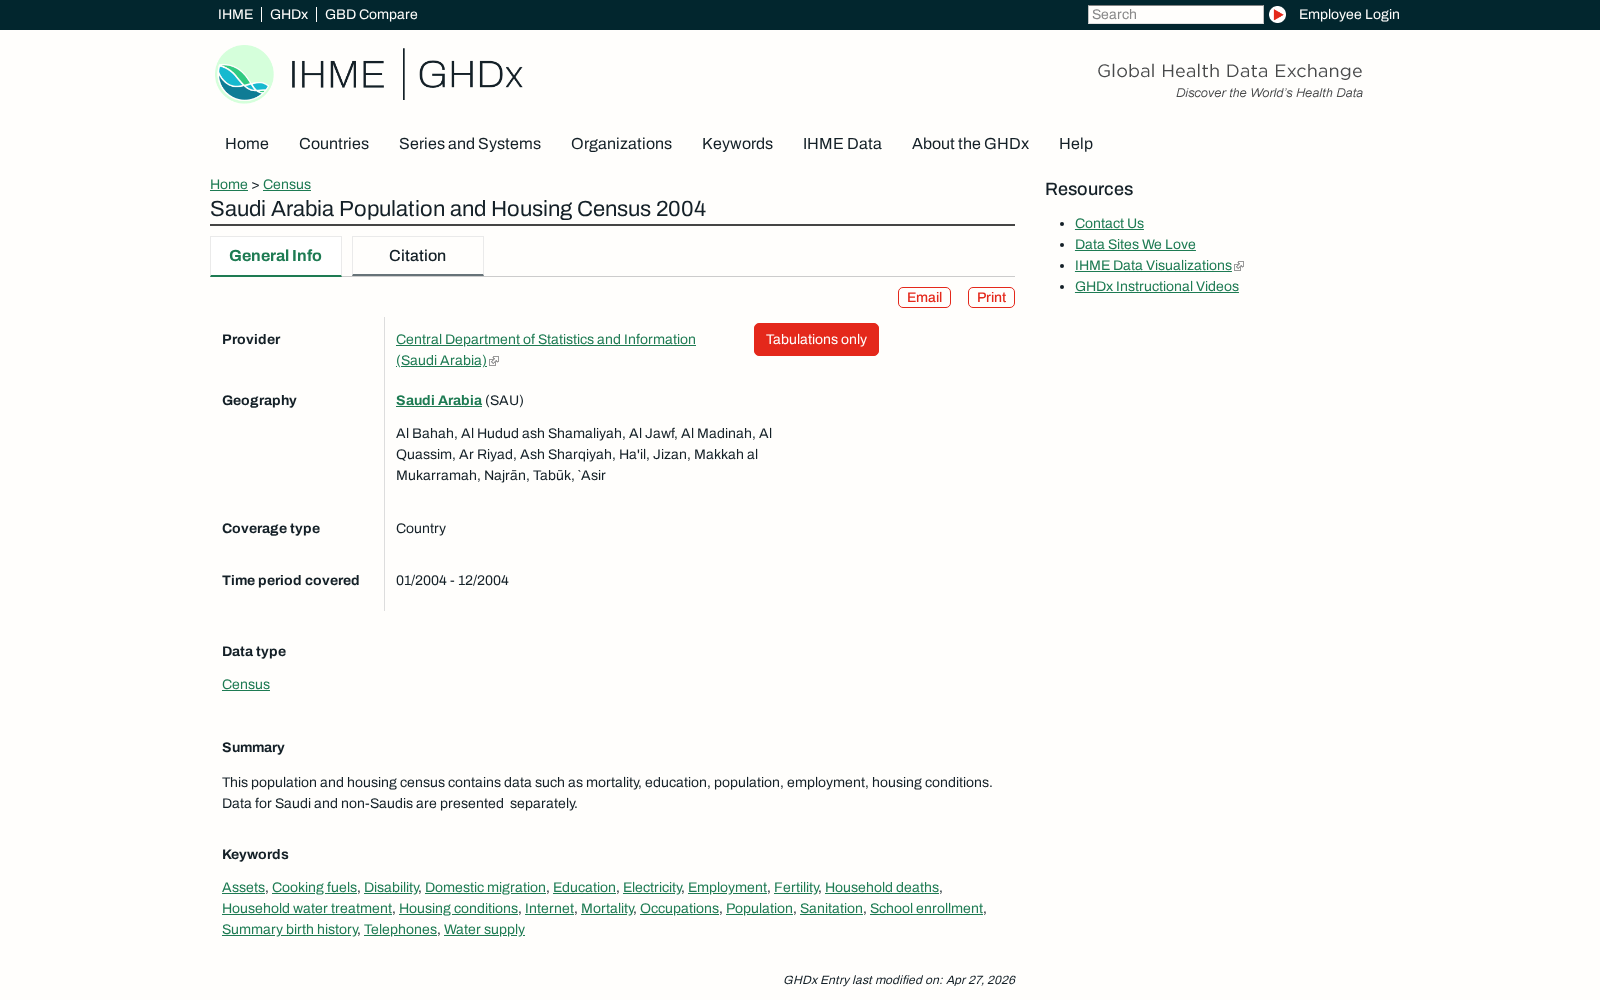
Task: Switch to the Citation tab
Action: coord(418,256)
